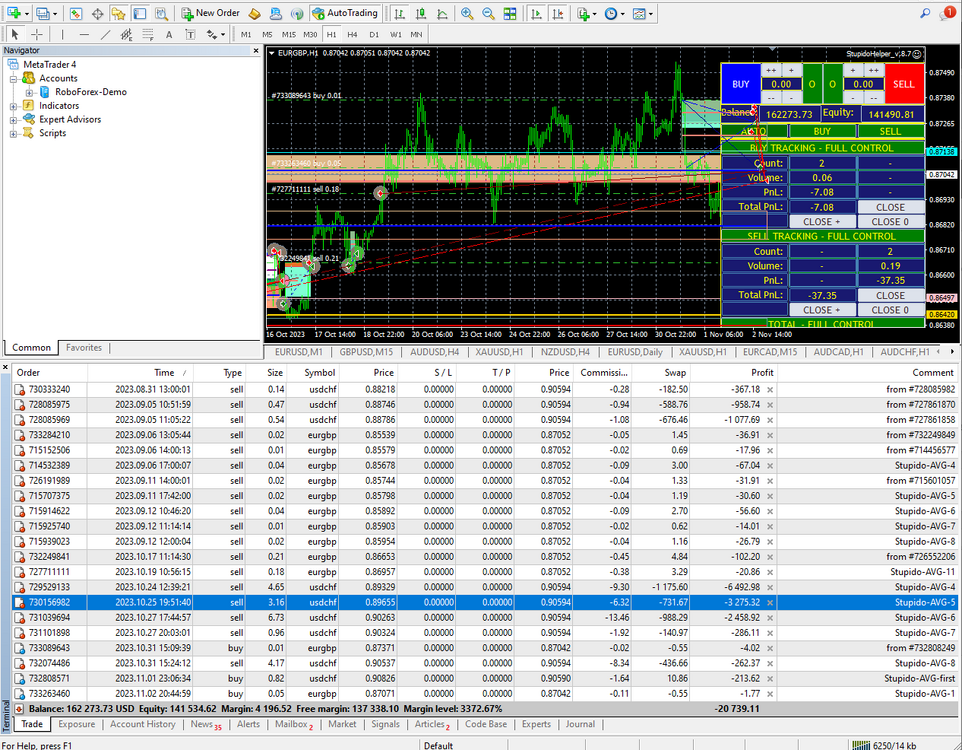This screenshot has width=962, height=750.
Task: Click the Zoom Out magnifier icon
Action: tap(488, 13)
